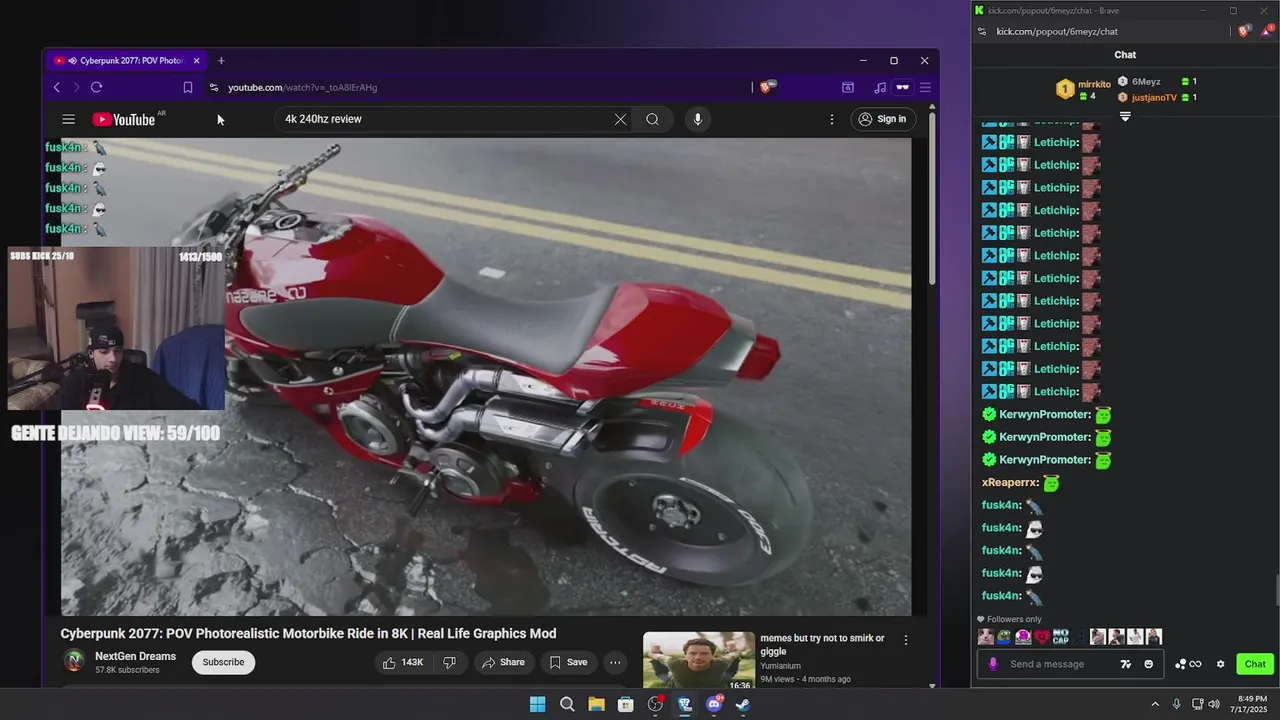The height and width of the screenshot is (720, 1280).
Task: Select the kick.com popout chat address
Action: (1057, 31)
